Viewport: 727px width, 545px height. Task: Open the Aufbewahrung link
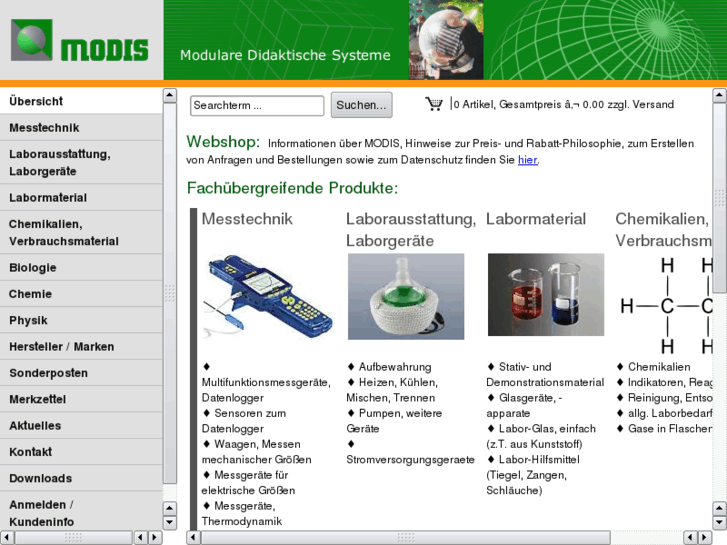click(x=395, y=367)
